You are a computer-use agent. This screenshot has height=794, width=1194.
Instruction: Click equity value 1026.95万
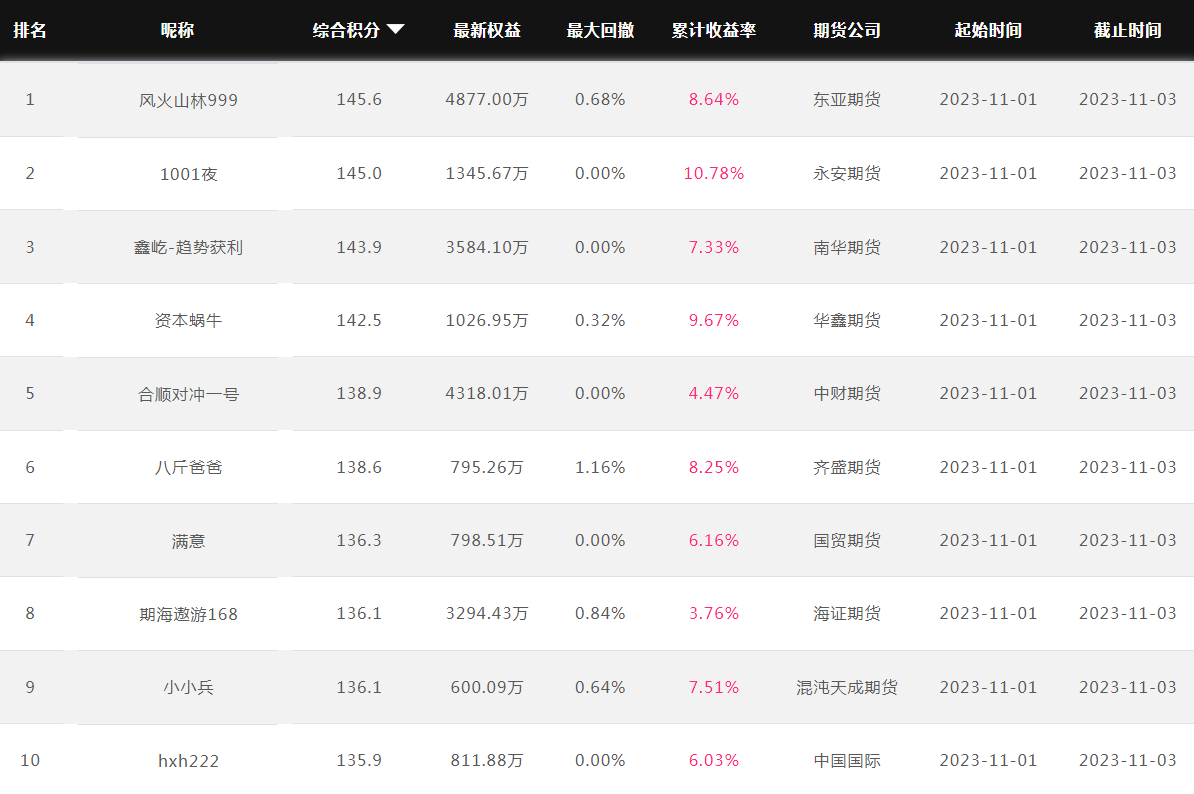coord(487,320)
